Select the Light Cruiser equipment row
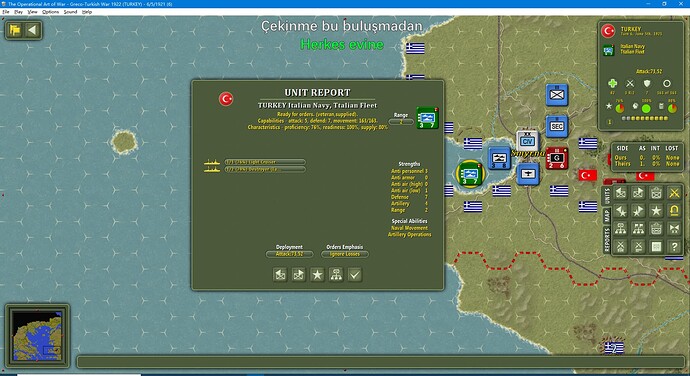The width and height of the screenshot is (690, 376). pyautogui.click(x=265, y=162)
